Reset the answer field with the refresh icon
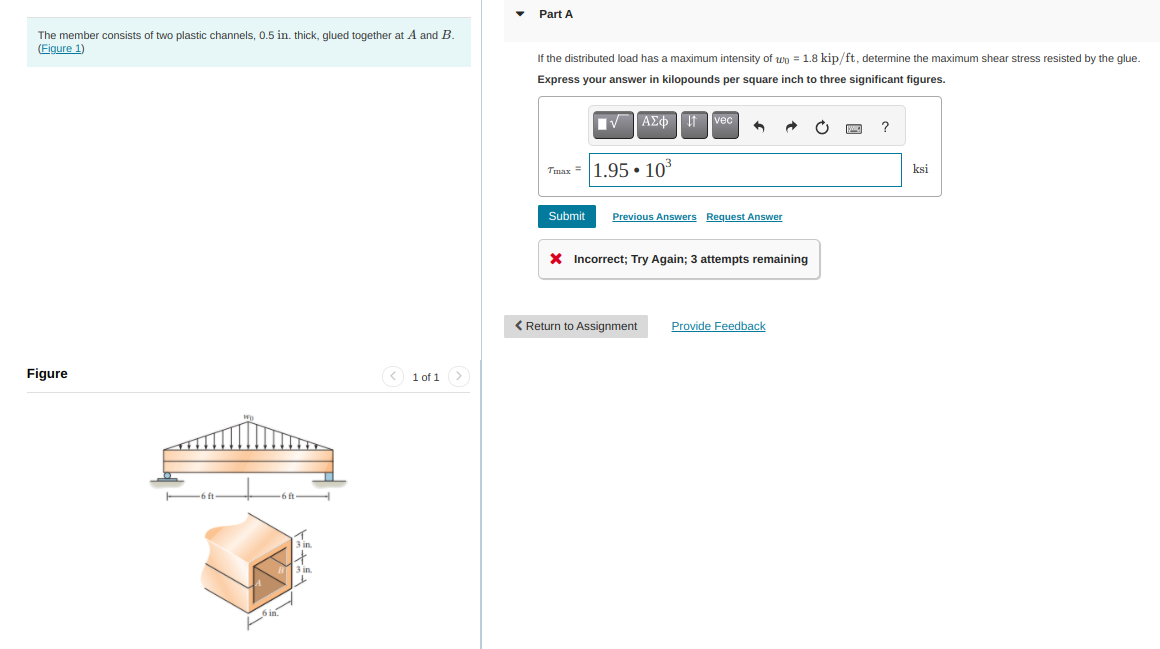The image size is (1160, 649). (x=822, y=126)
